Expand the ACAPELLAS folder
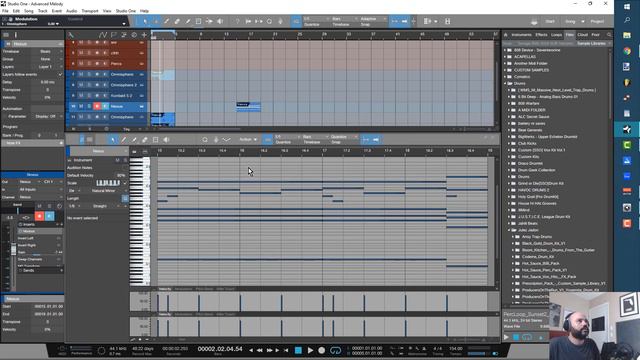 click(505, 57)
